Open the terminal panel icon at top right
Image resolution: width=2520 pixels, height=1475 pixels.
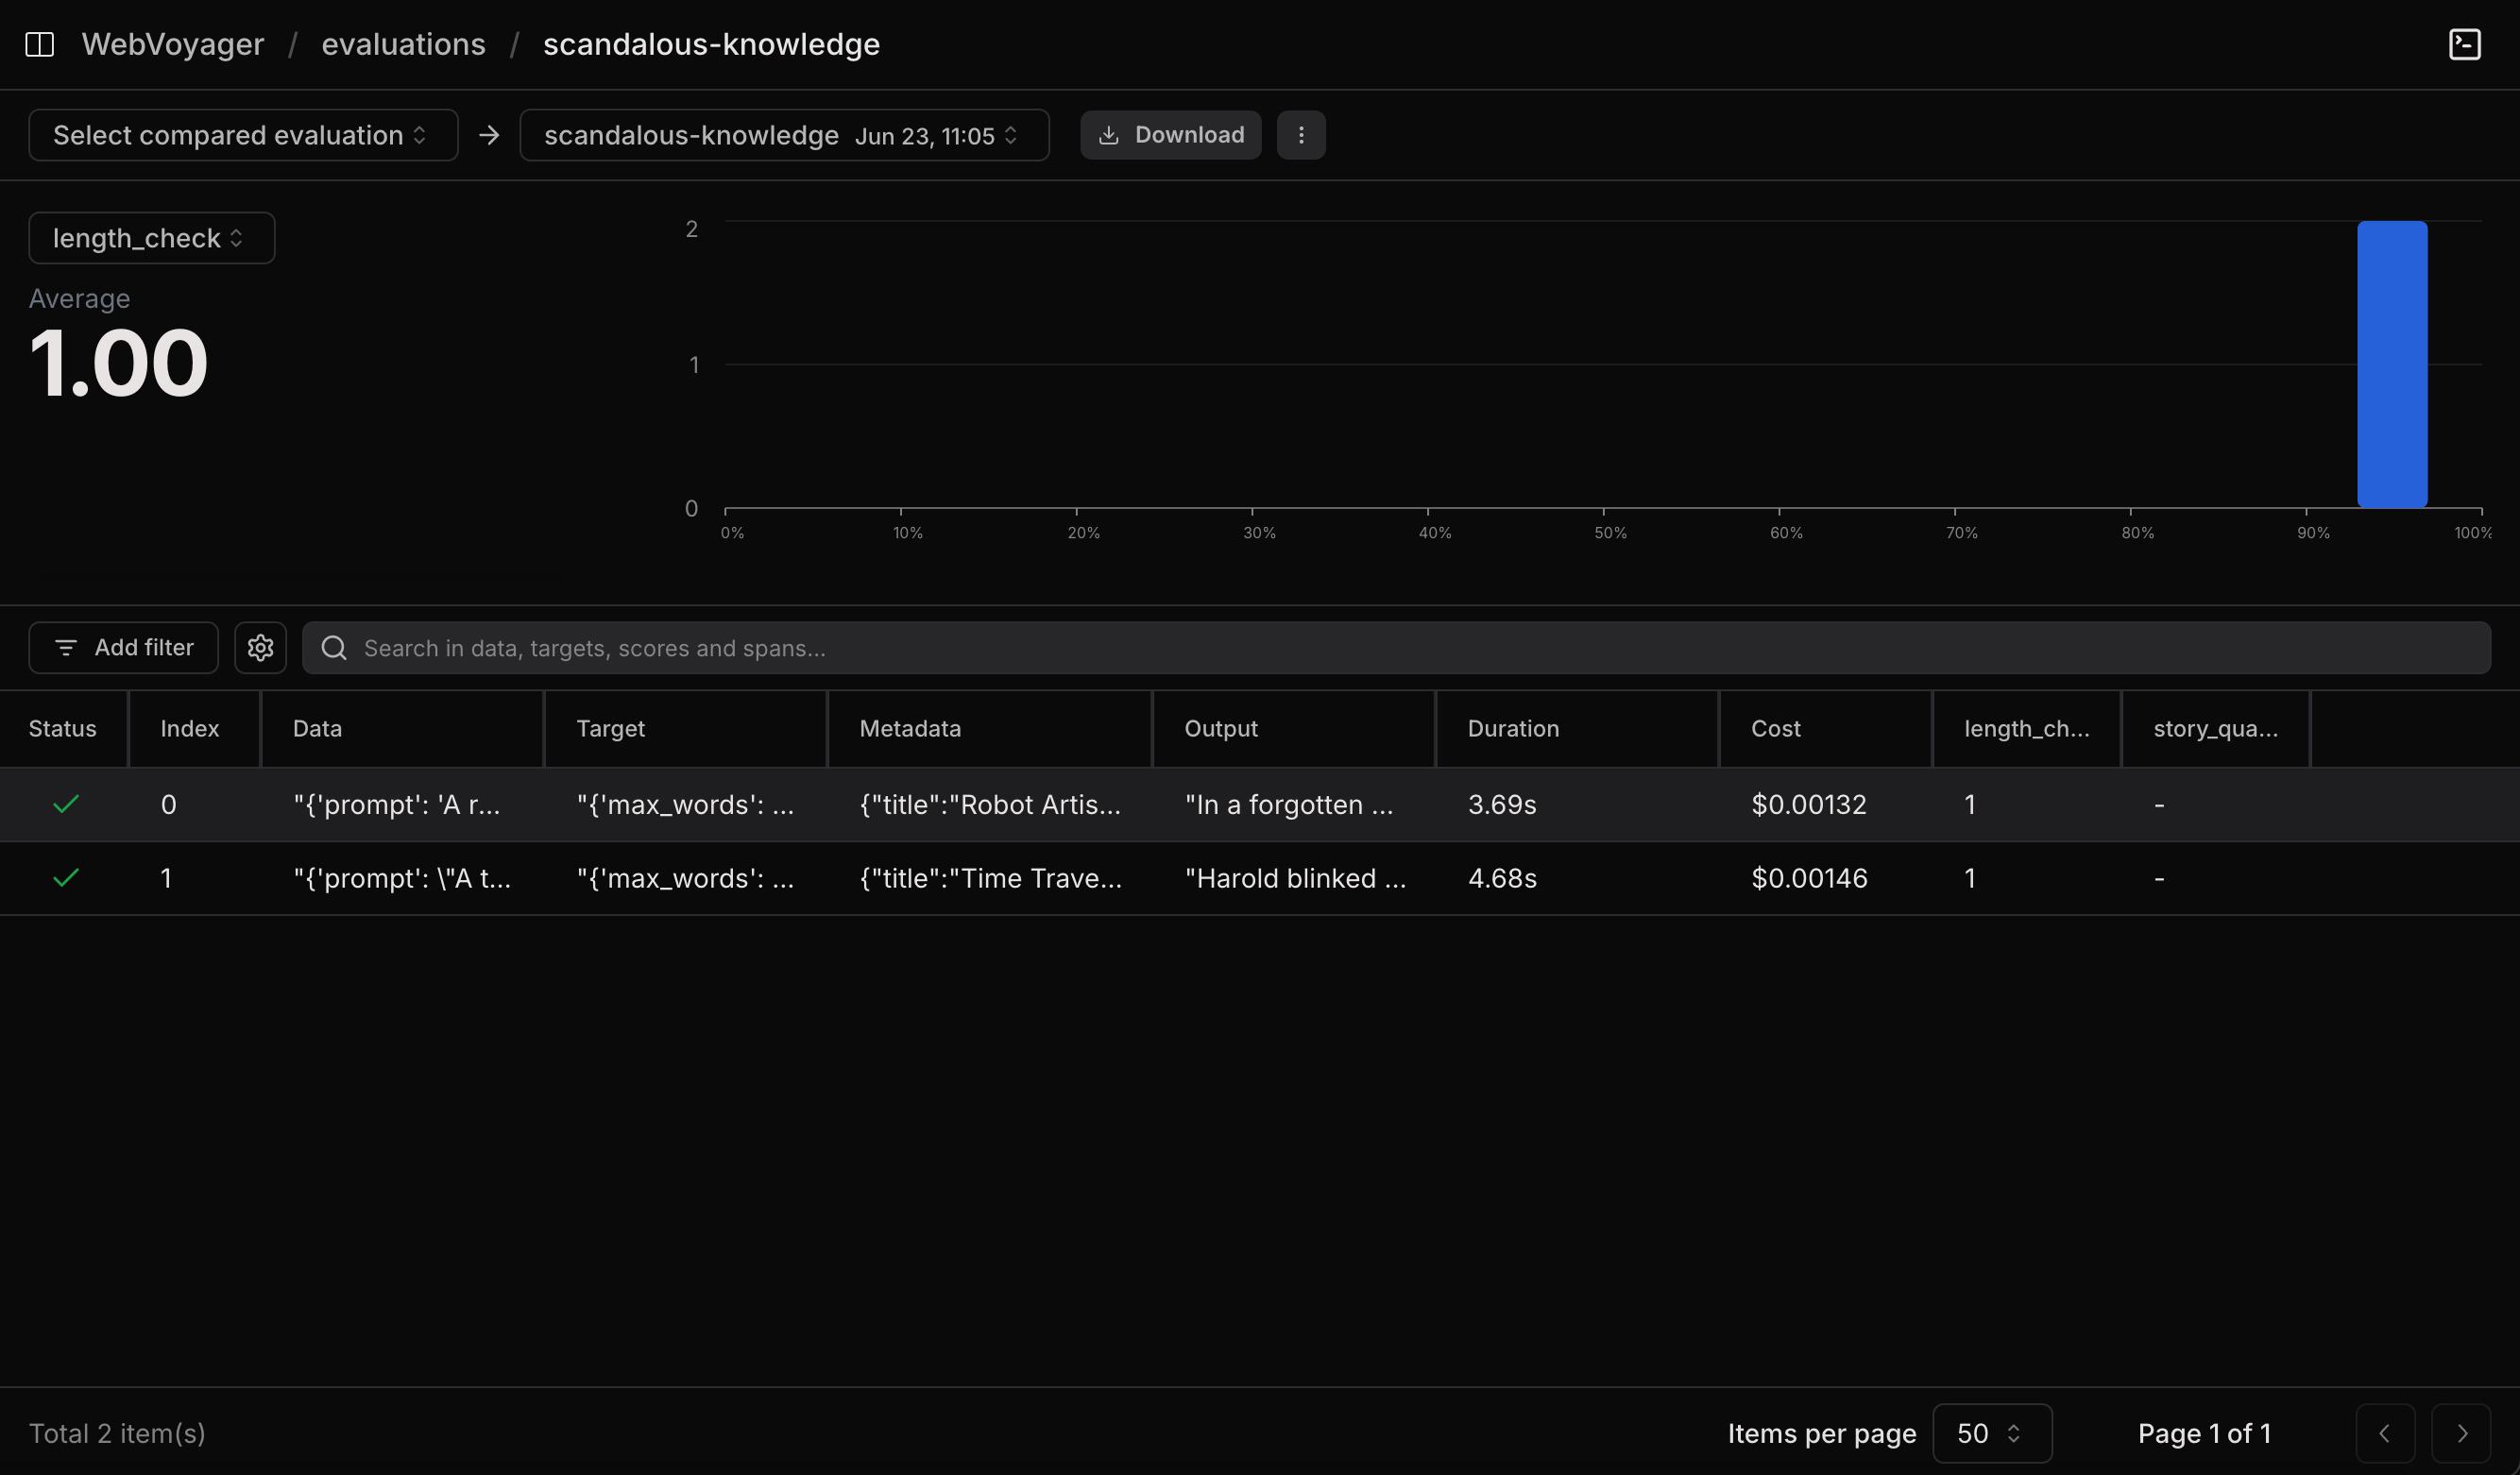coord(2464,44)
